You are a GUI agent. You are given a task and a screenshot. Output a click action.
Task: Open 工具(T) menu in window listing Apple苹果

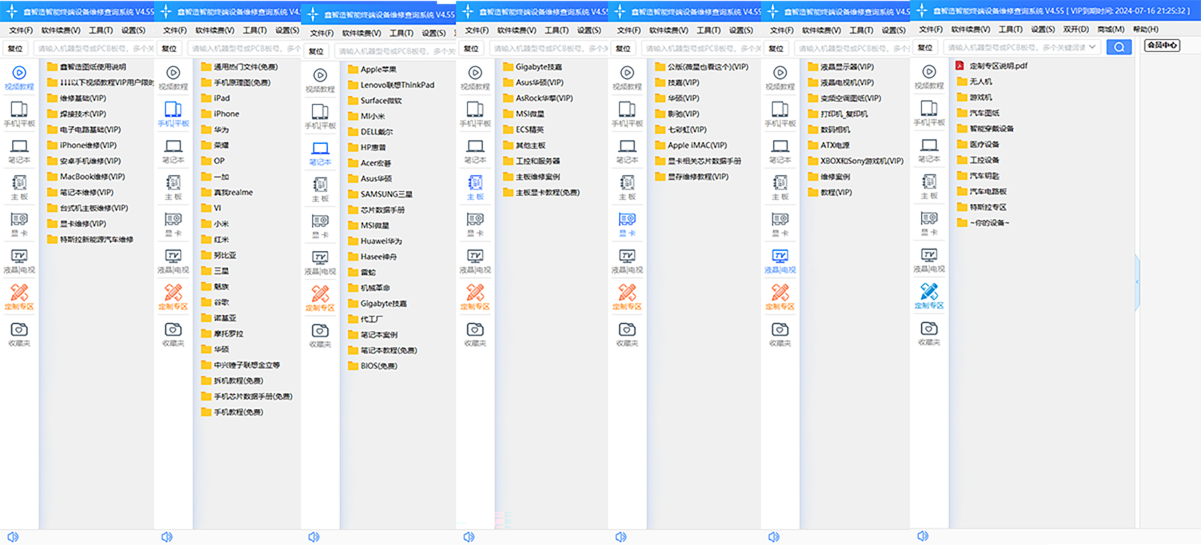pos(401,32)
